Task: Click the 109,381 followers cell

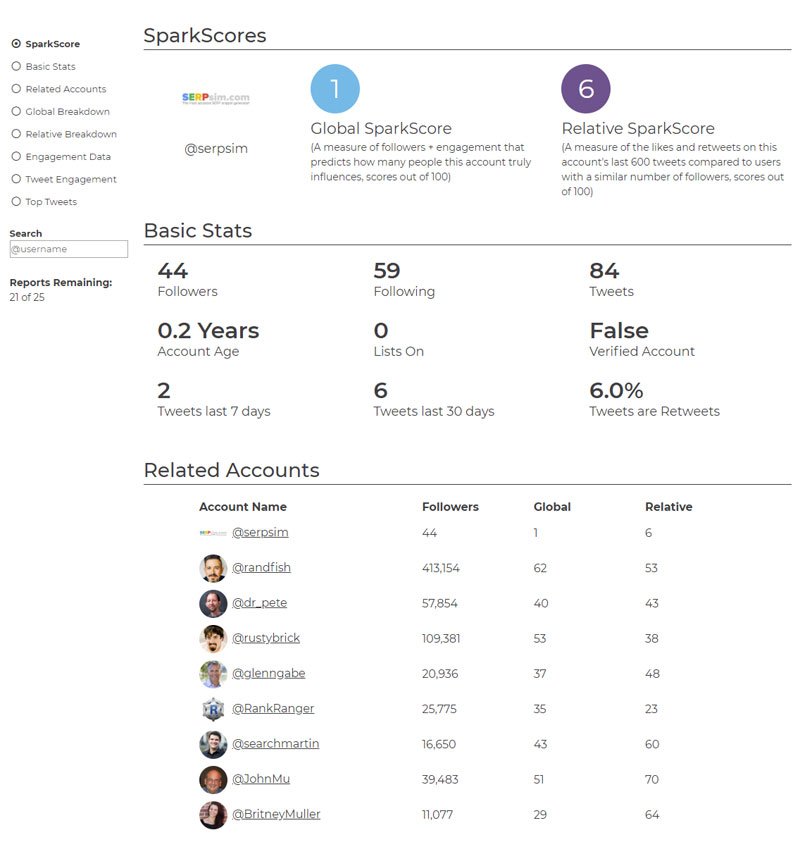Action: coord(441,638)
